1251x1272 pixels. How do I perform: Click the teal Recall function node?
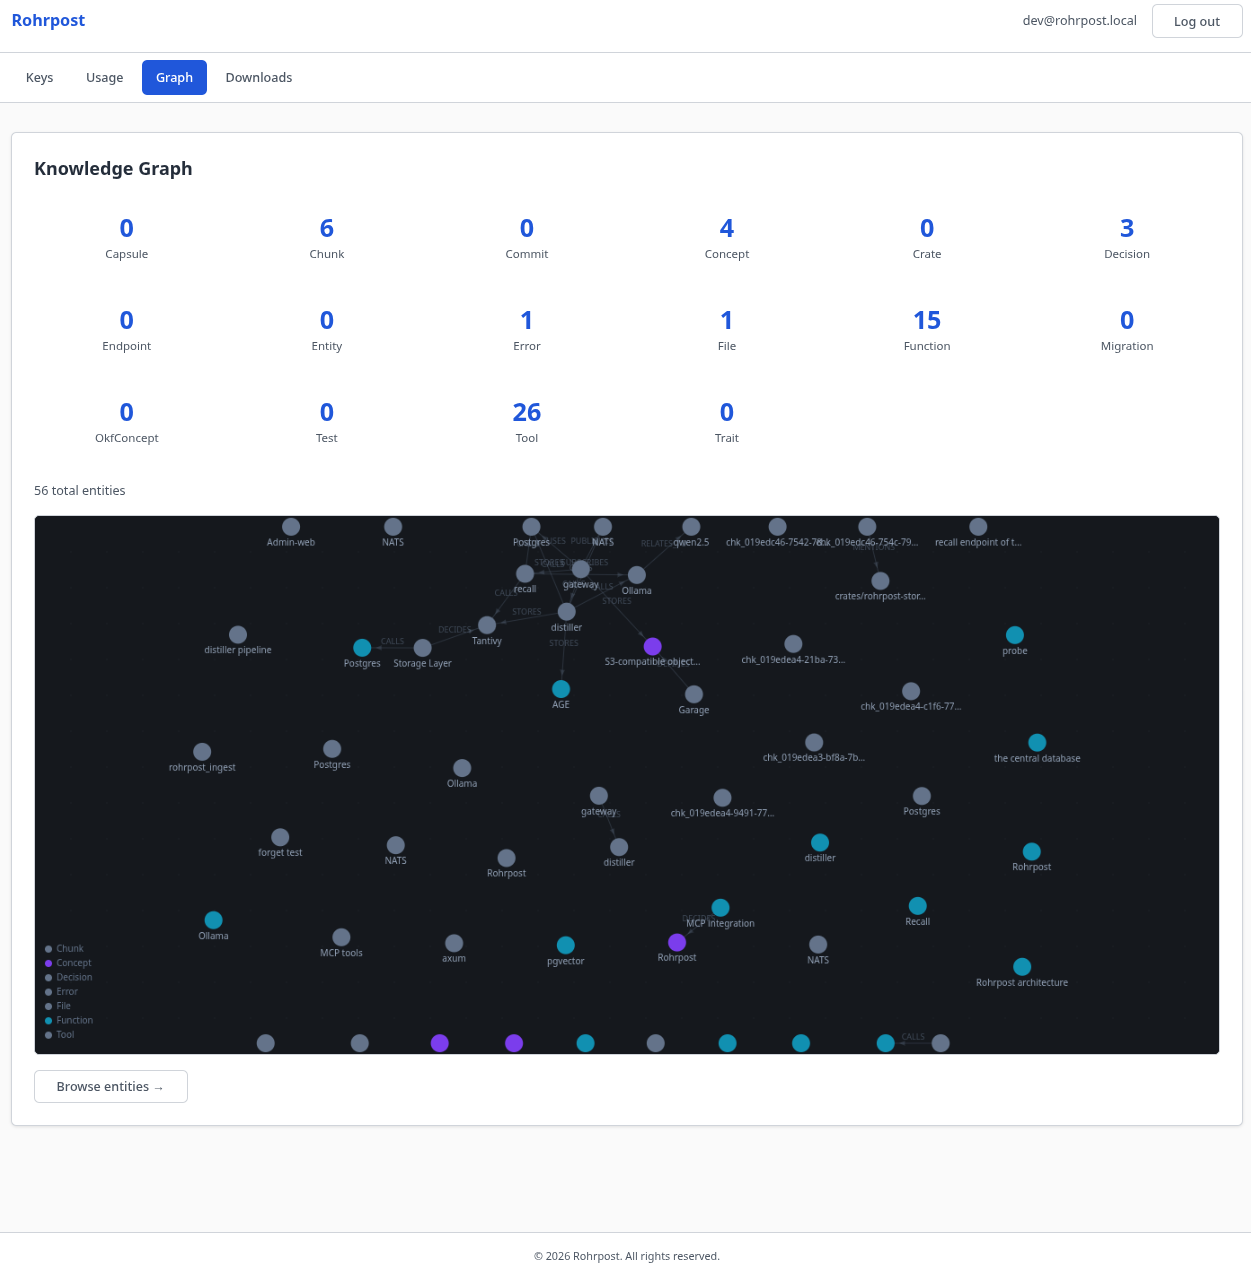click(x=918, y=906)
